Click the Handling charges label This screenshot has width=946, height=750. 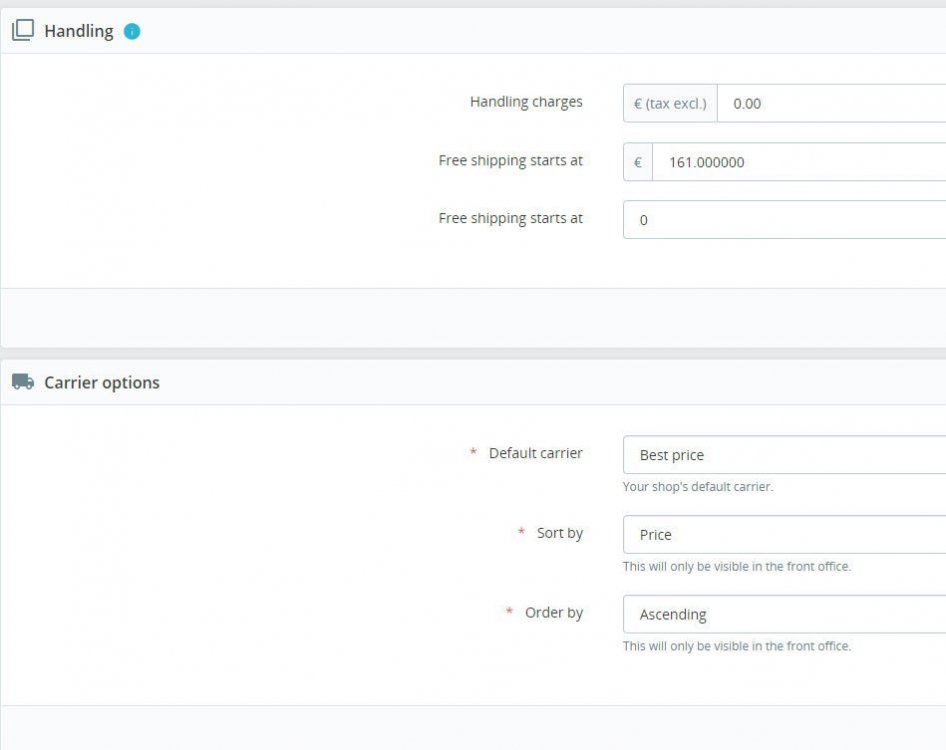coord(526,101)
